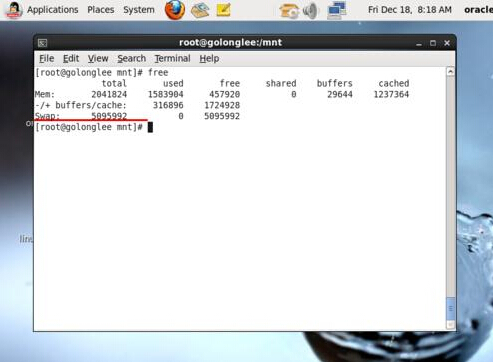Open the Places menu
Screen dimensions: 493x362
coord(101,10)
